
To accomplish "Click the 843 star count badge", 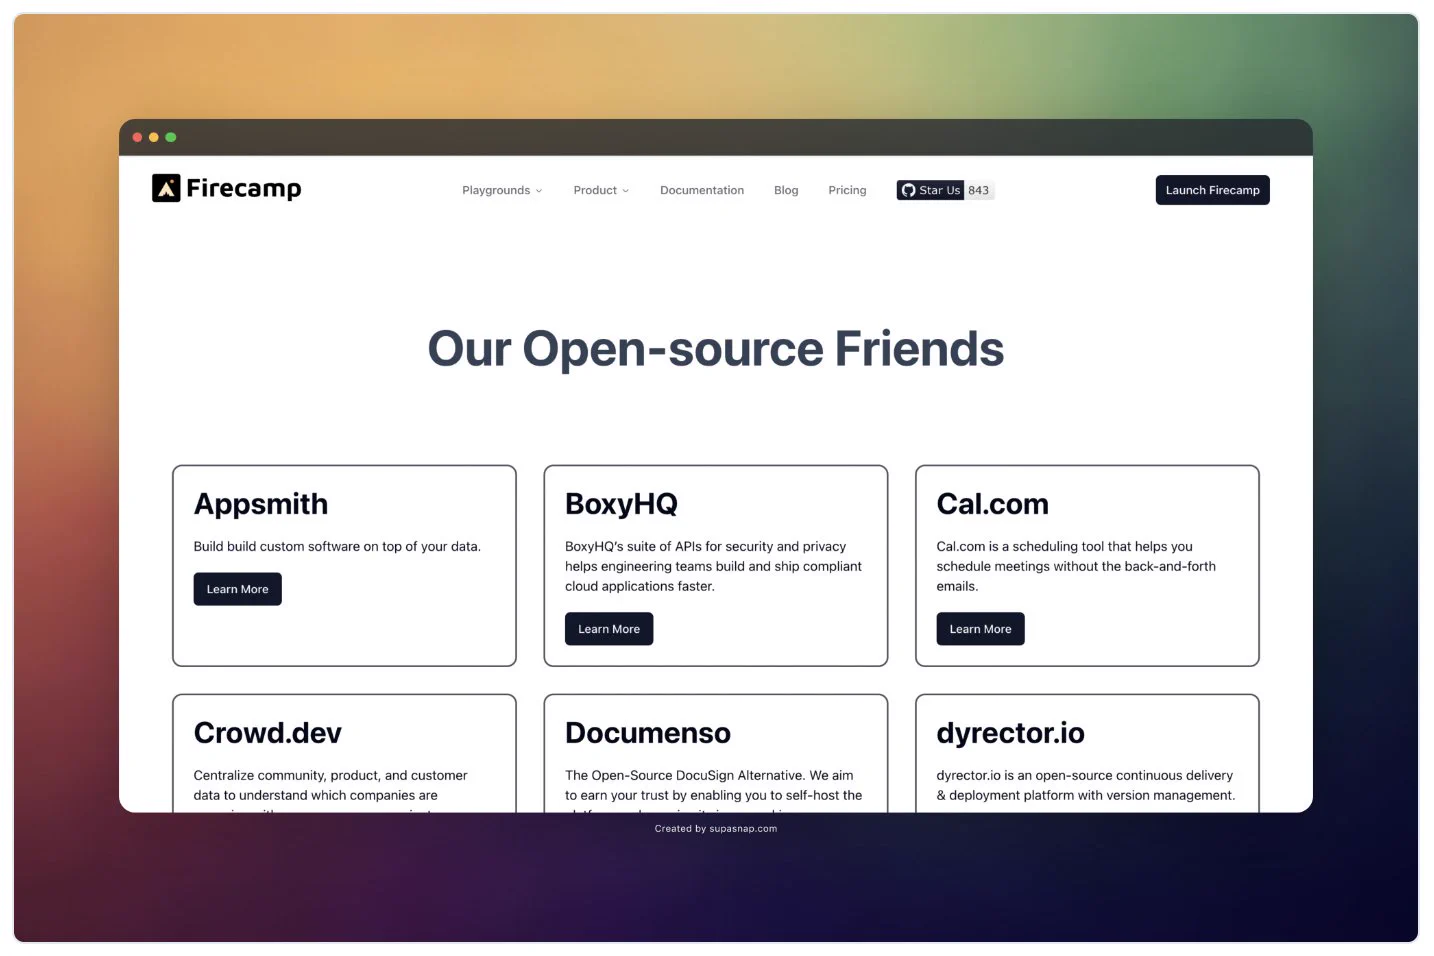I will 979,190.
